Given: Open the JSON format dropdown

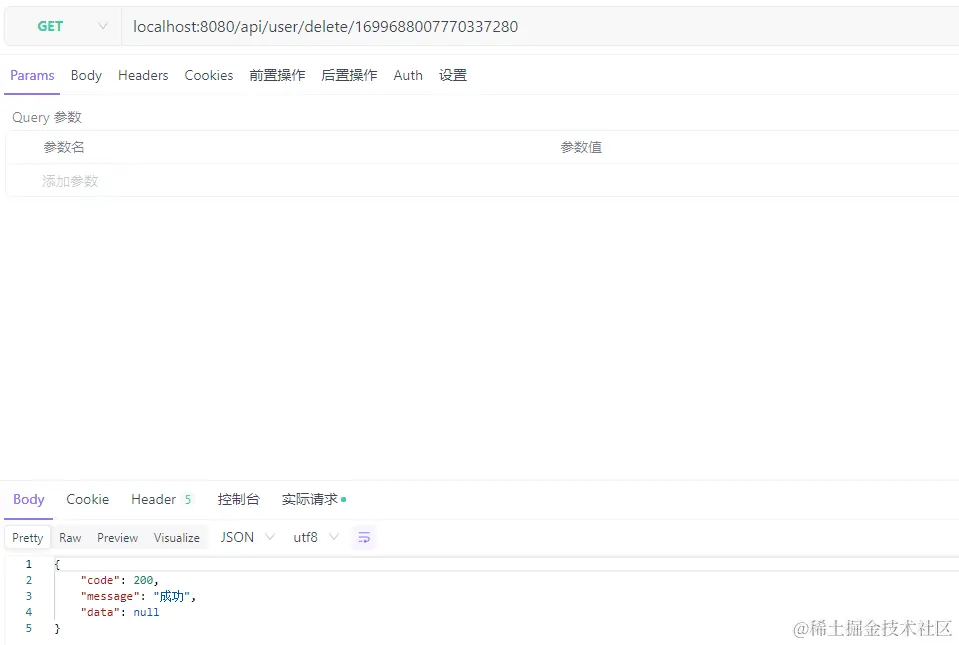Looking at the screenshot, I should [247, 537].
